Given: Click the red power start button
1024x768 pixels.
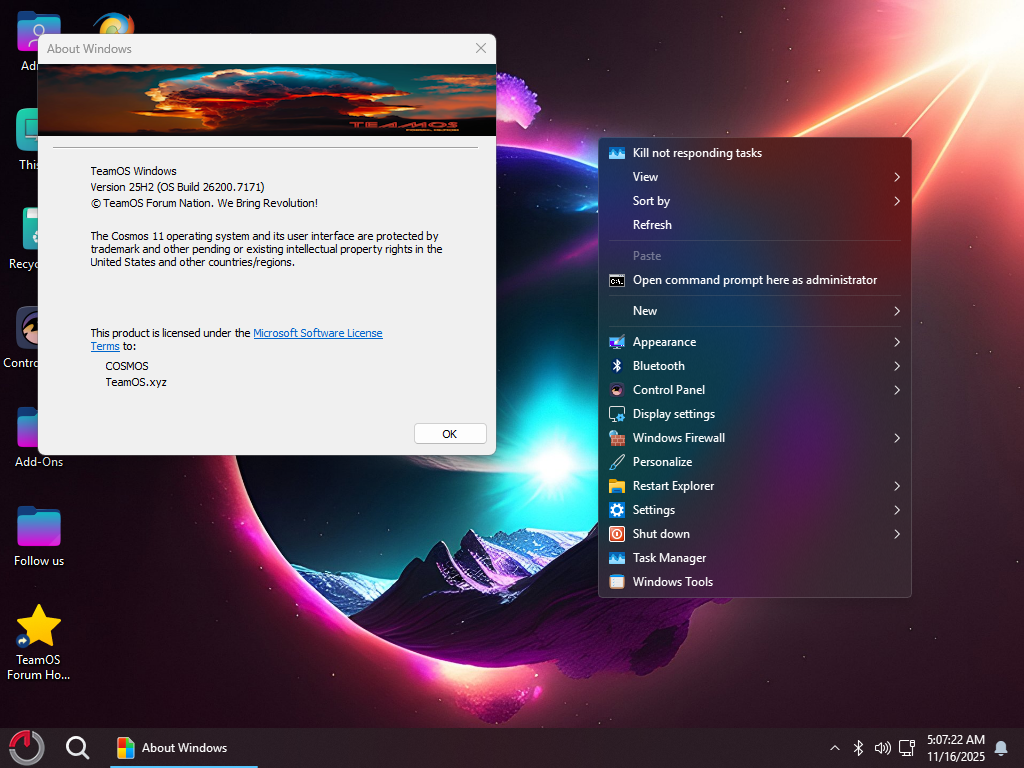Looking at the screenshot, I should pos(26,747).
